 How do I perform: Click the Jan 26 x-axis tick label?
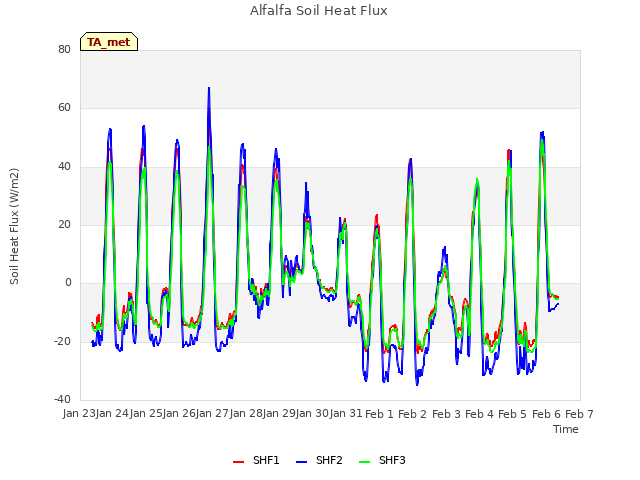pyautogui.click(x=179, y=413)
